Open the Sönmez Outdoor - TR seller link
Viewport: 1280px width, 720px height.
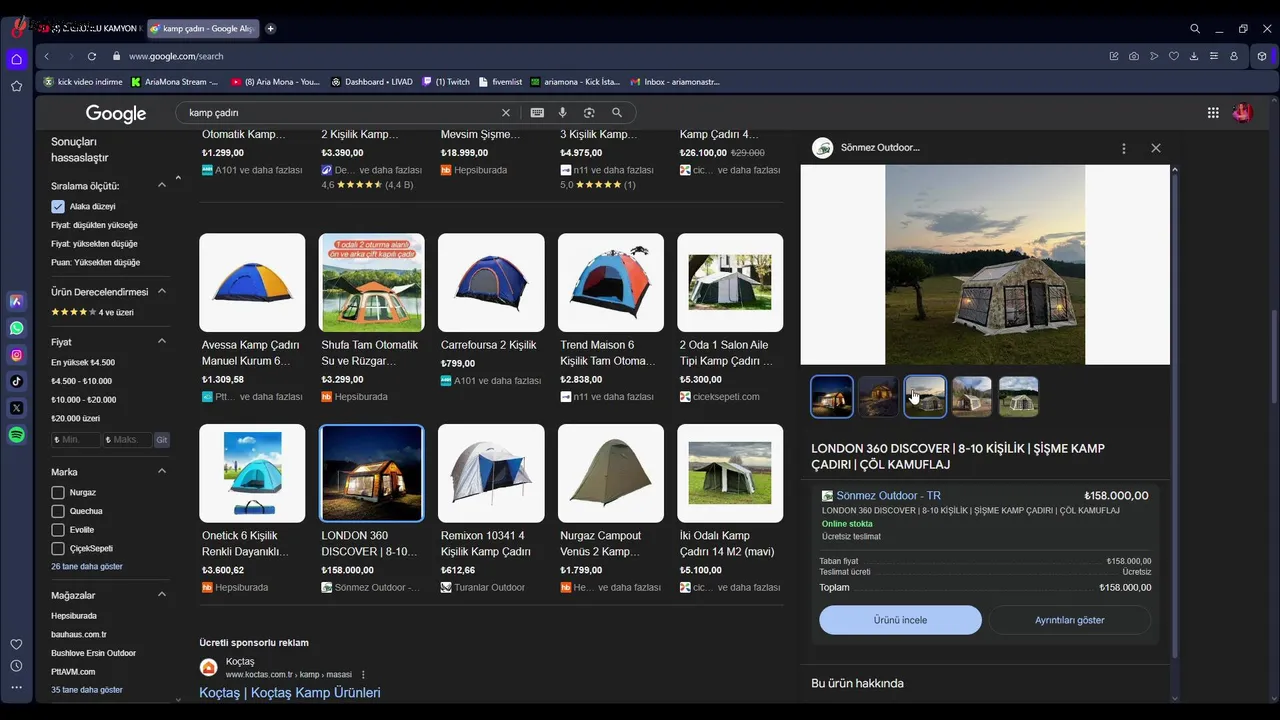point(888,496)
